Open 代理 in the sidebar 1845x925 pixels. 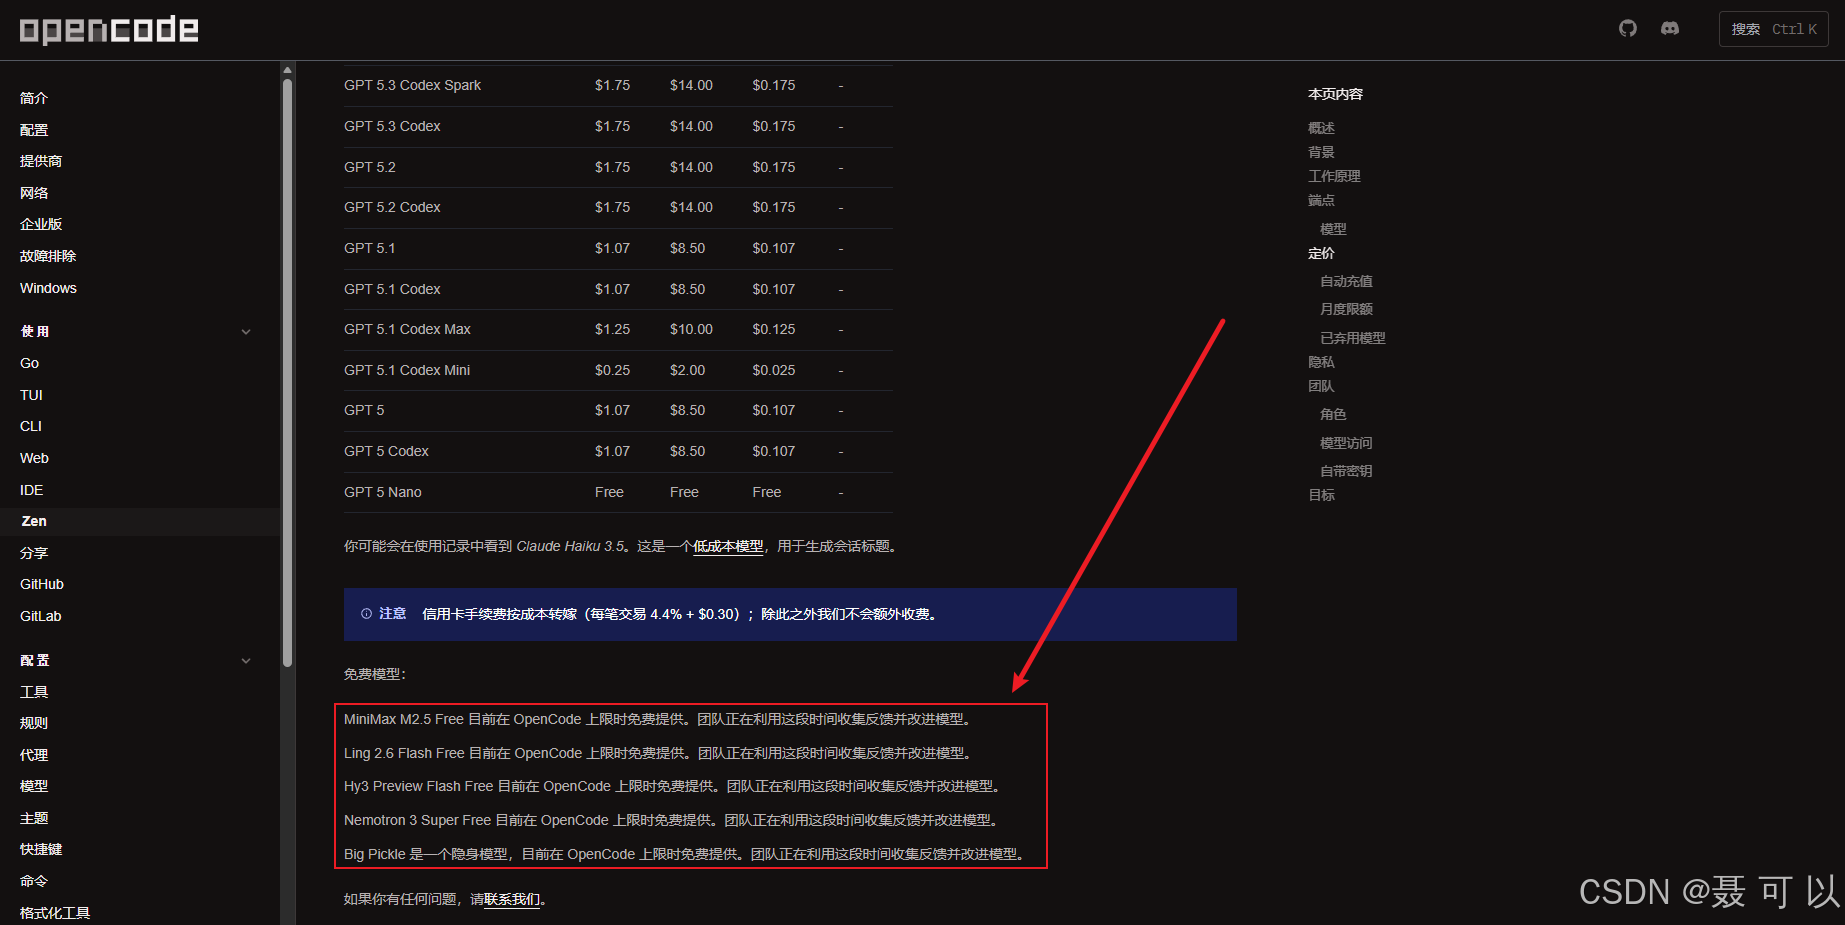(x=34, y=755)
